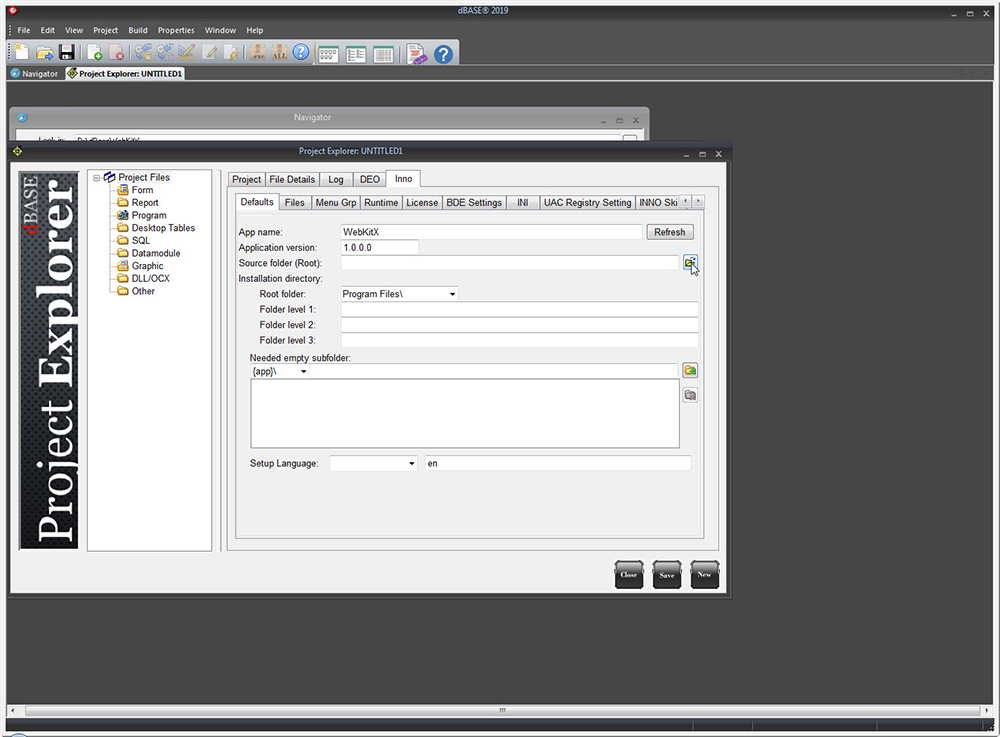Screen dimensions: 1000x737
Task: Click the horizontal scrollbar thumb at the bottom
Action: point(502,710)
